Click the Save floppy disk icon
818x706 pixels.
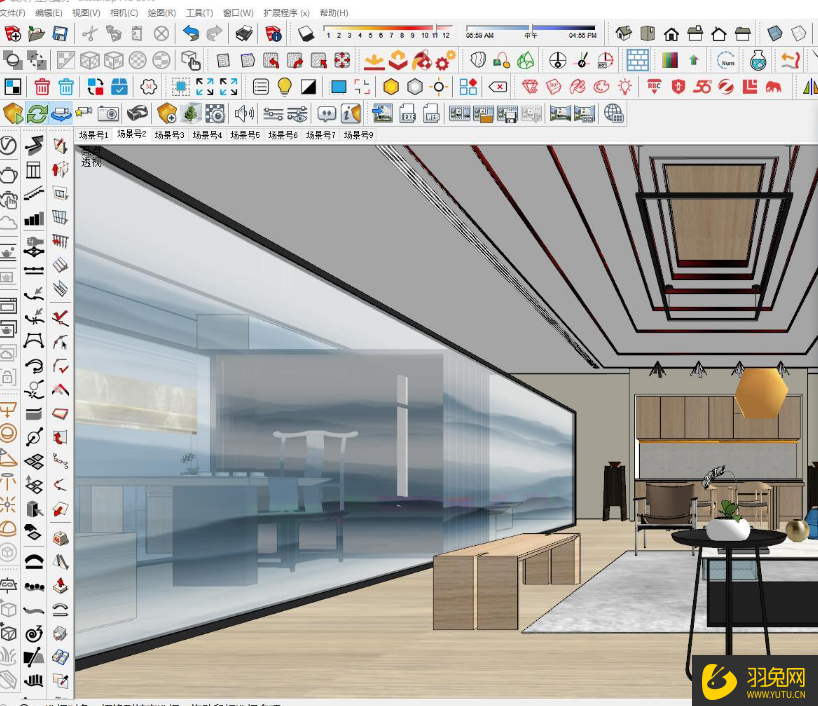(60, 34)
